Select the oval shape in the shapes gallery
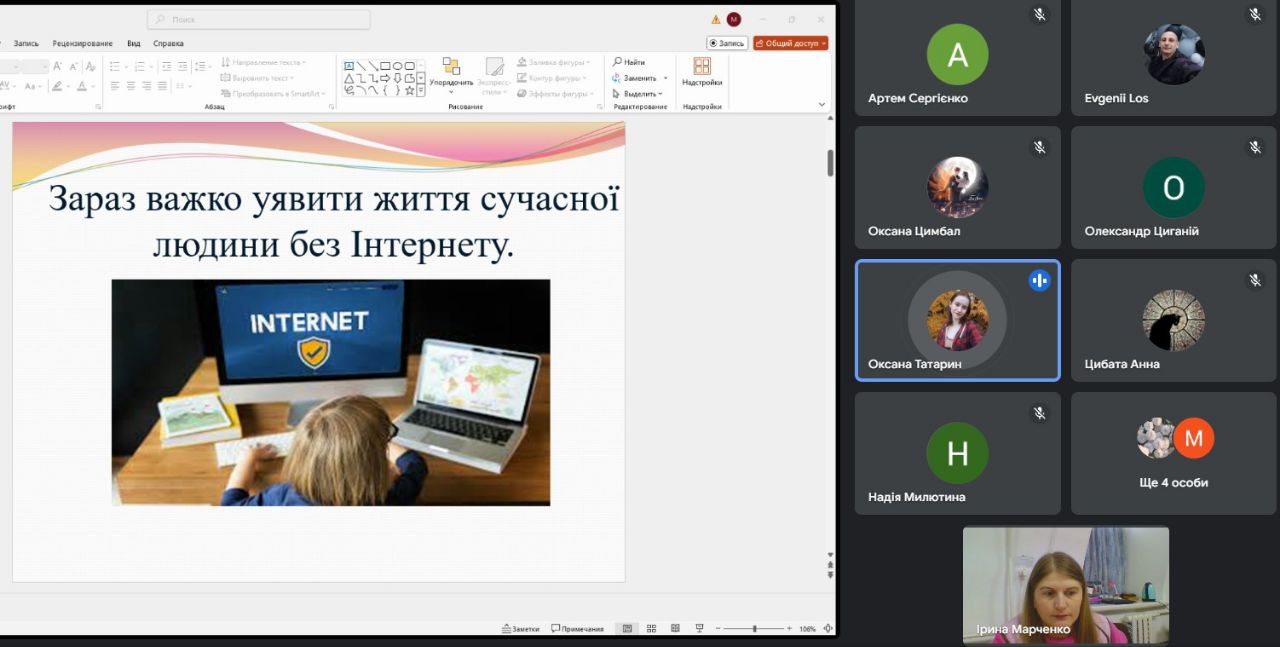The height and width of the screenshot is (647, 1280). pyautogui.click(x=397, y=66)
